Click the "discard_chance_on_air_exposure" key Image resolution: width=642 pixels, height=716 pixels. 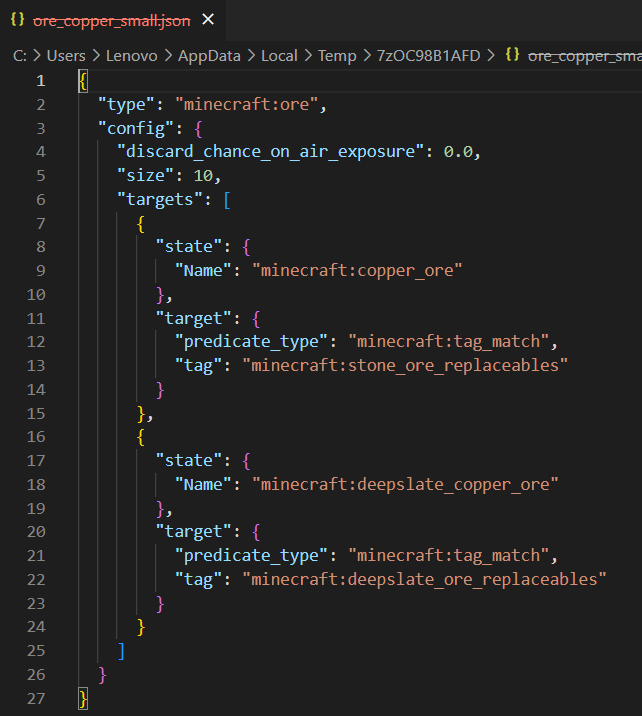click(271, 152)
